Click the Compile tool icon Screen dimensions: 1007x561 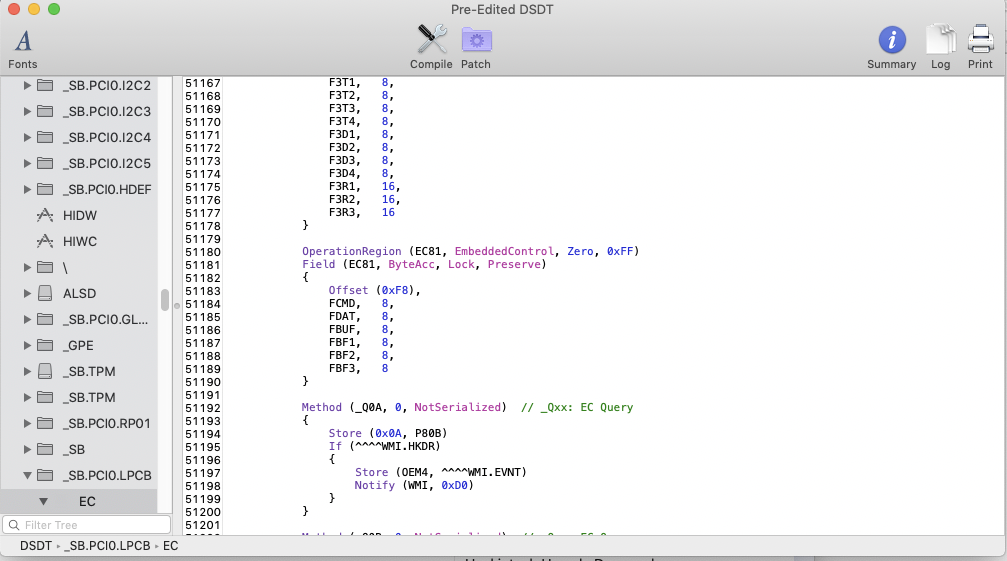pos(431,47)
